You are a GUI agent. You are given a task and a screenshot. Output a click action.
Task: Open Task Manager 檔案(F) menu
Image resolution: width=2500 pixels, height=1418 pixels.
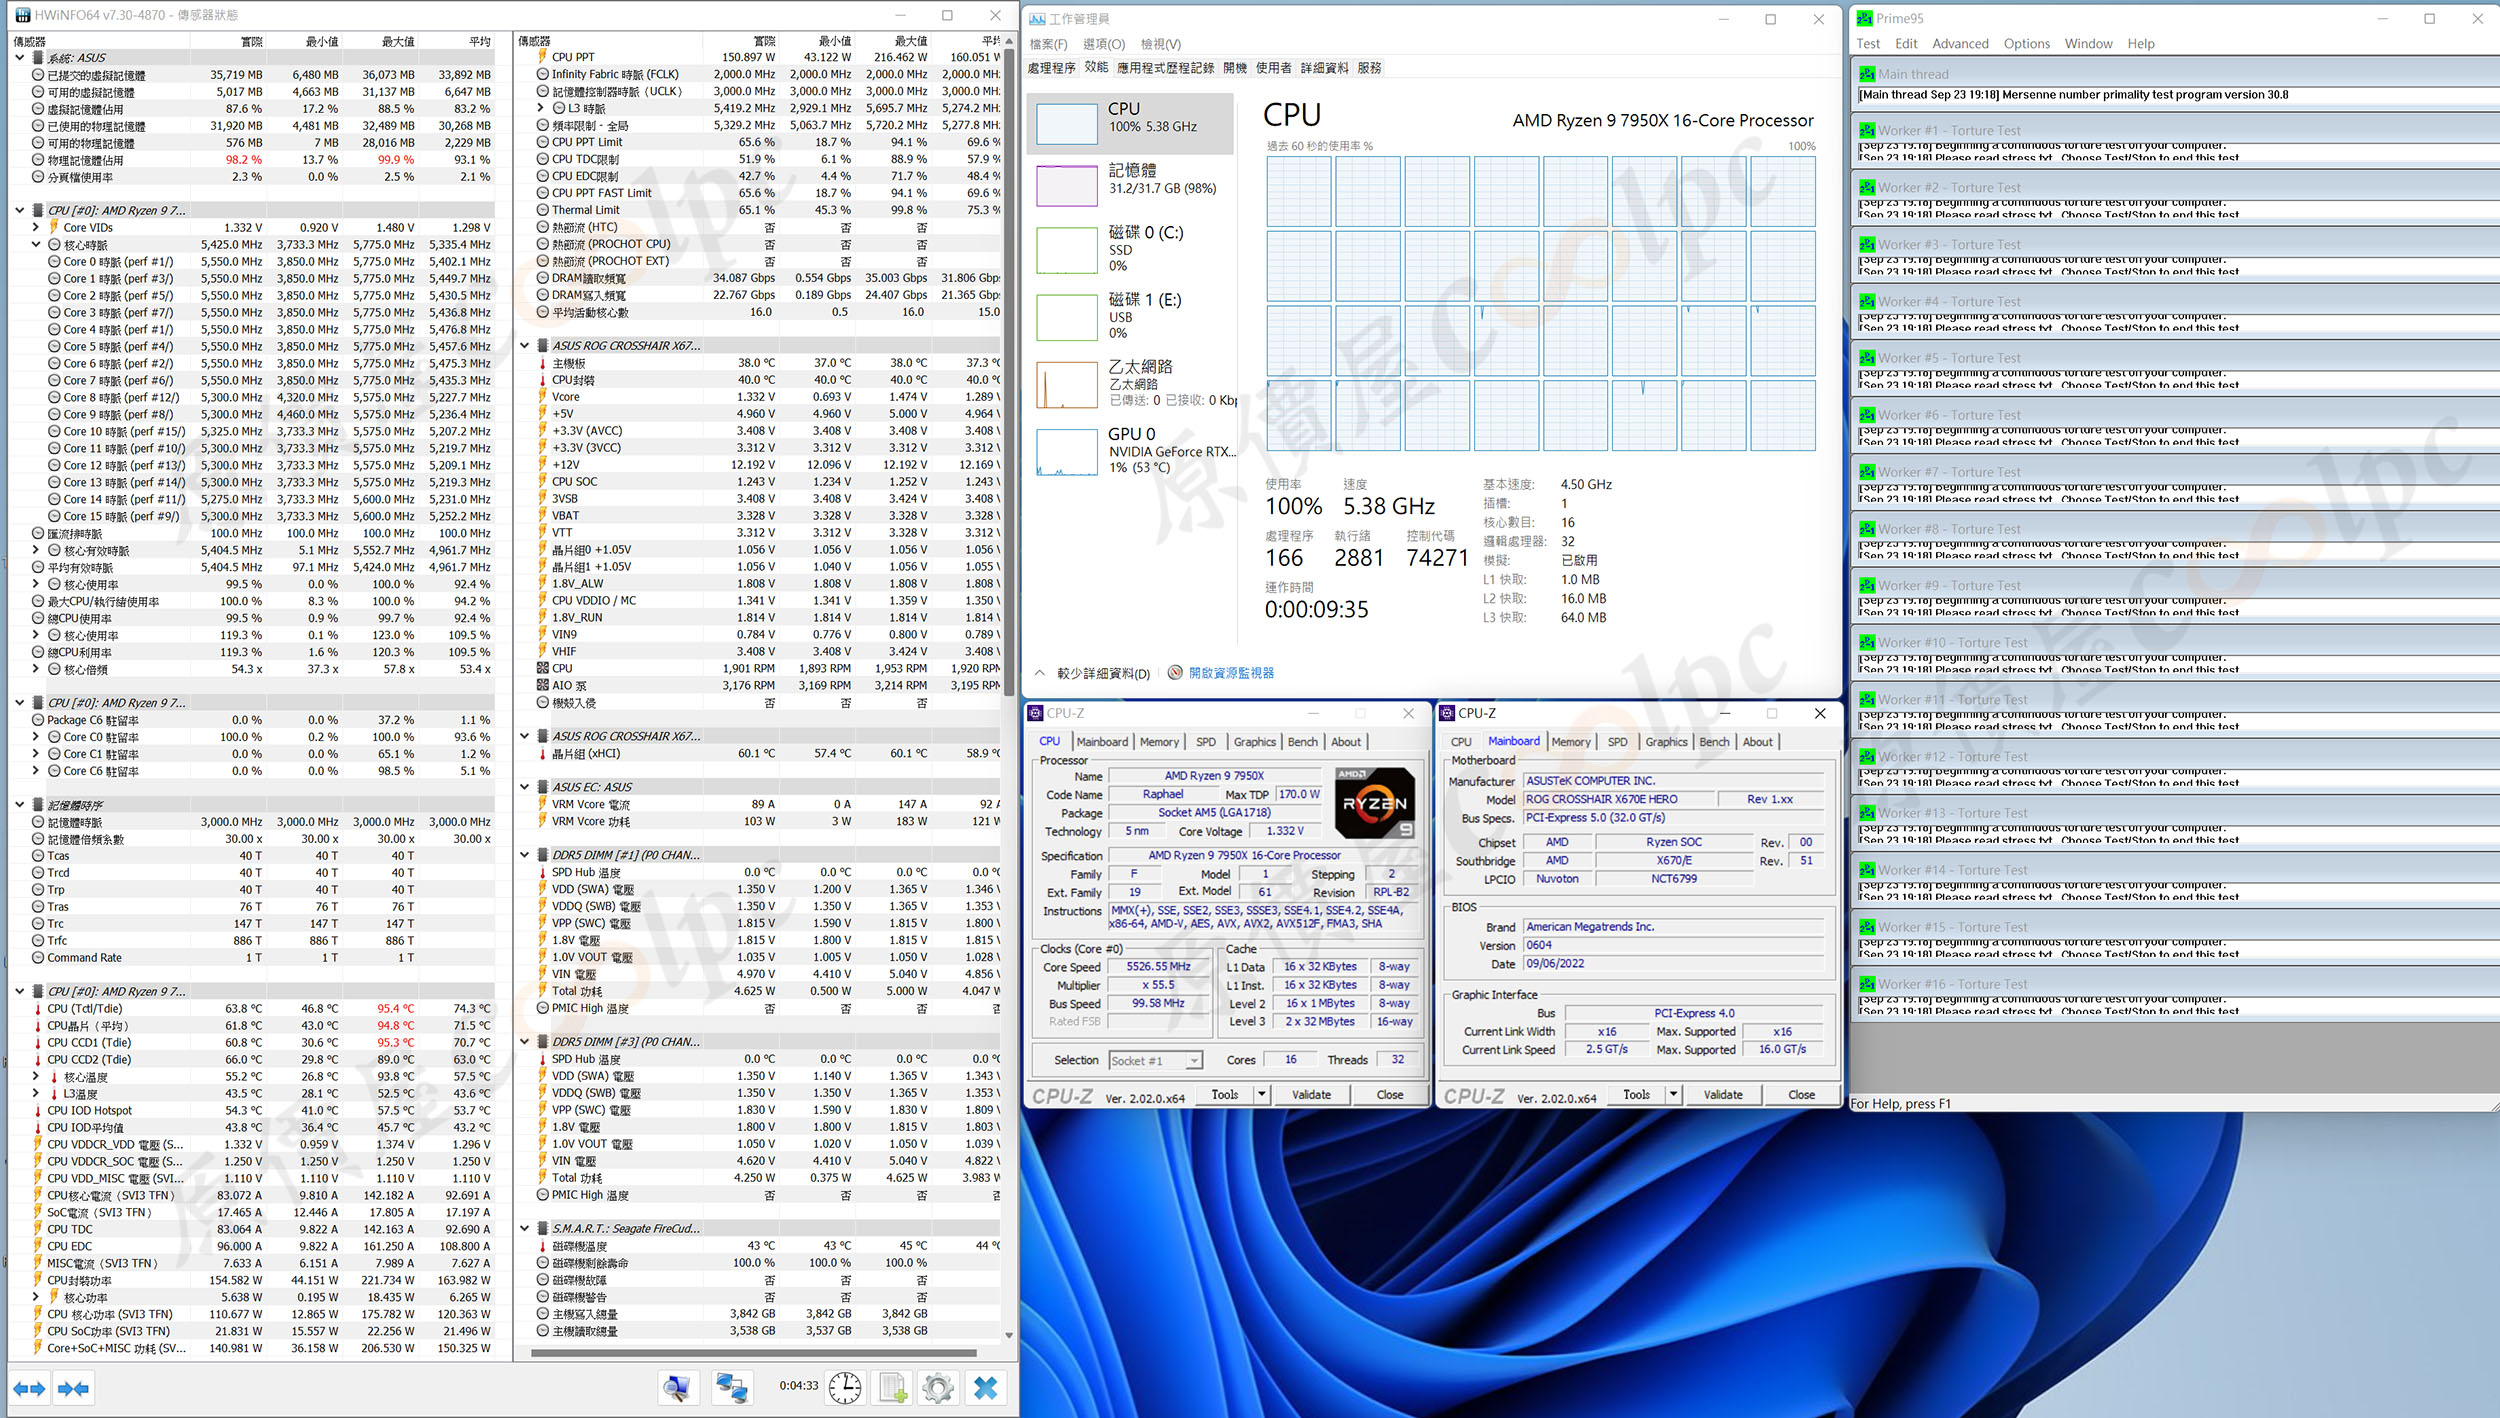(x=1049, y=44)
